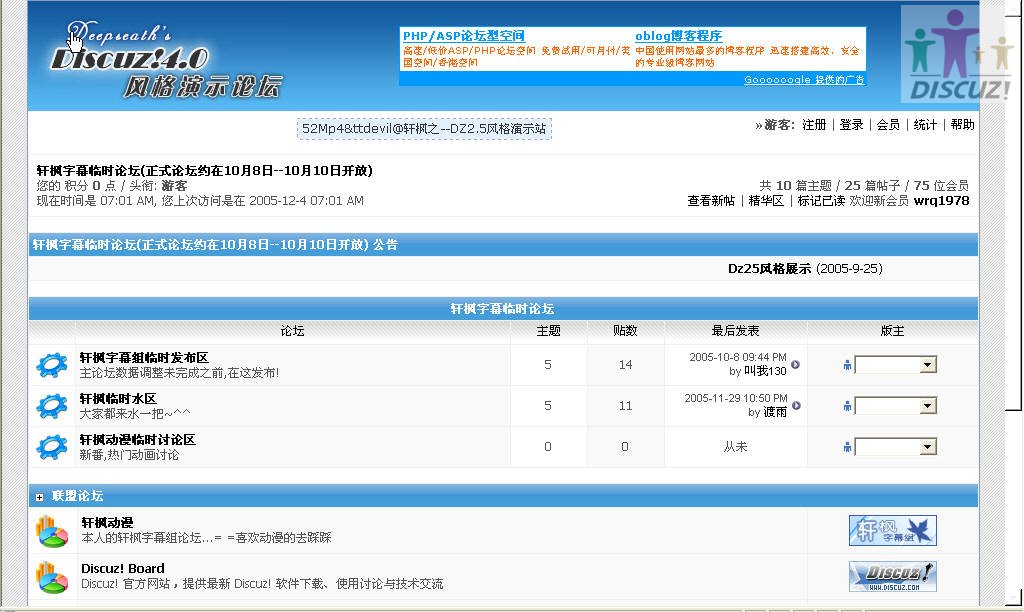Click user 叫我130 in last post column
Viewport: 1024px width, 612px height.
[765, 372]
